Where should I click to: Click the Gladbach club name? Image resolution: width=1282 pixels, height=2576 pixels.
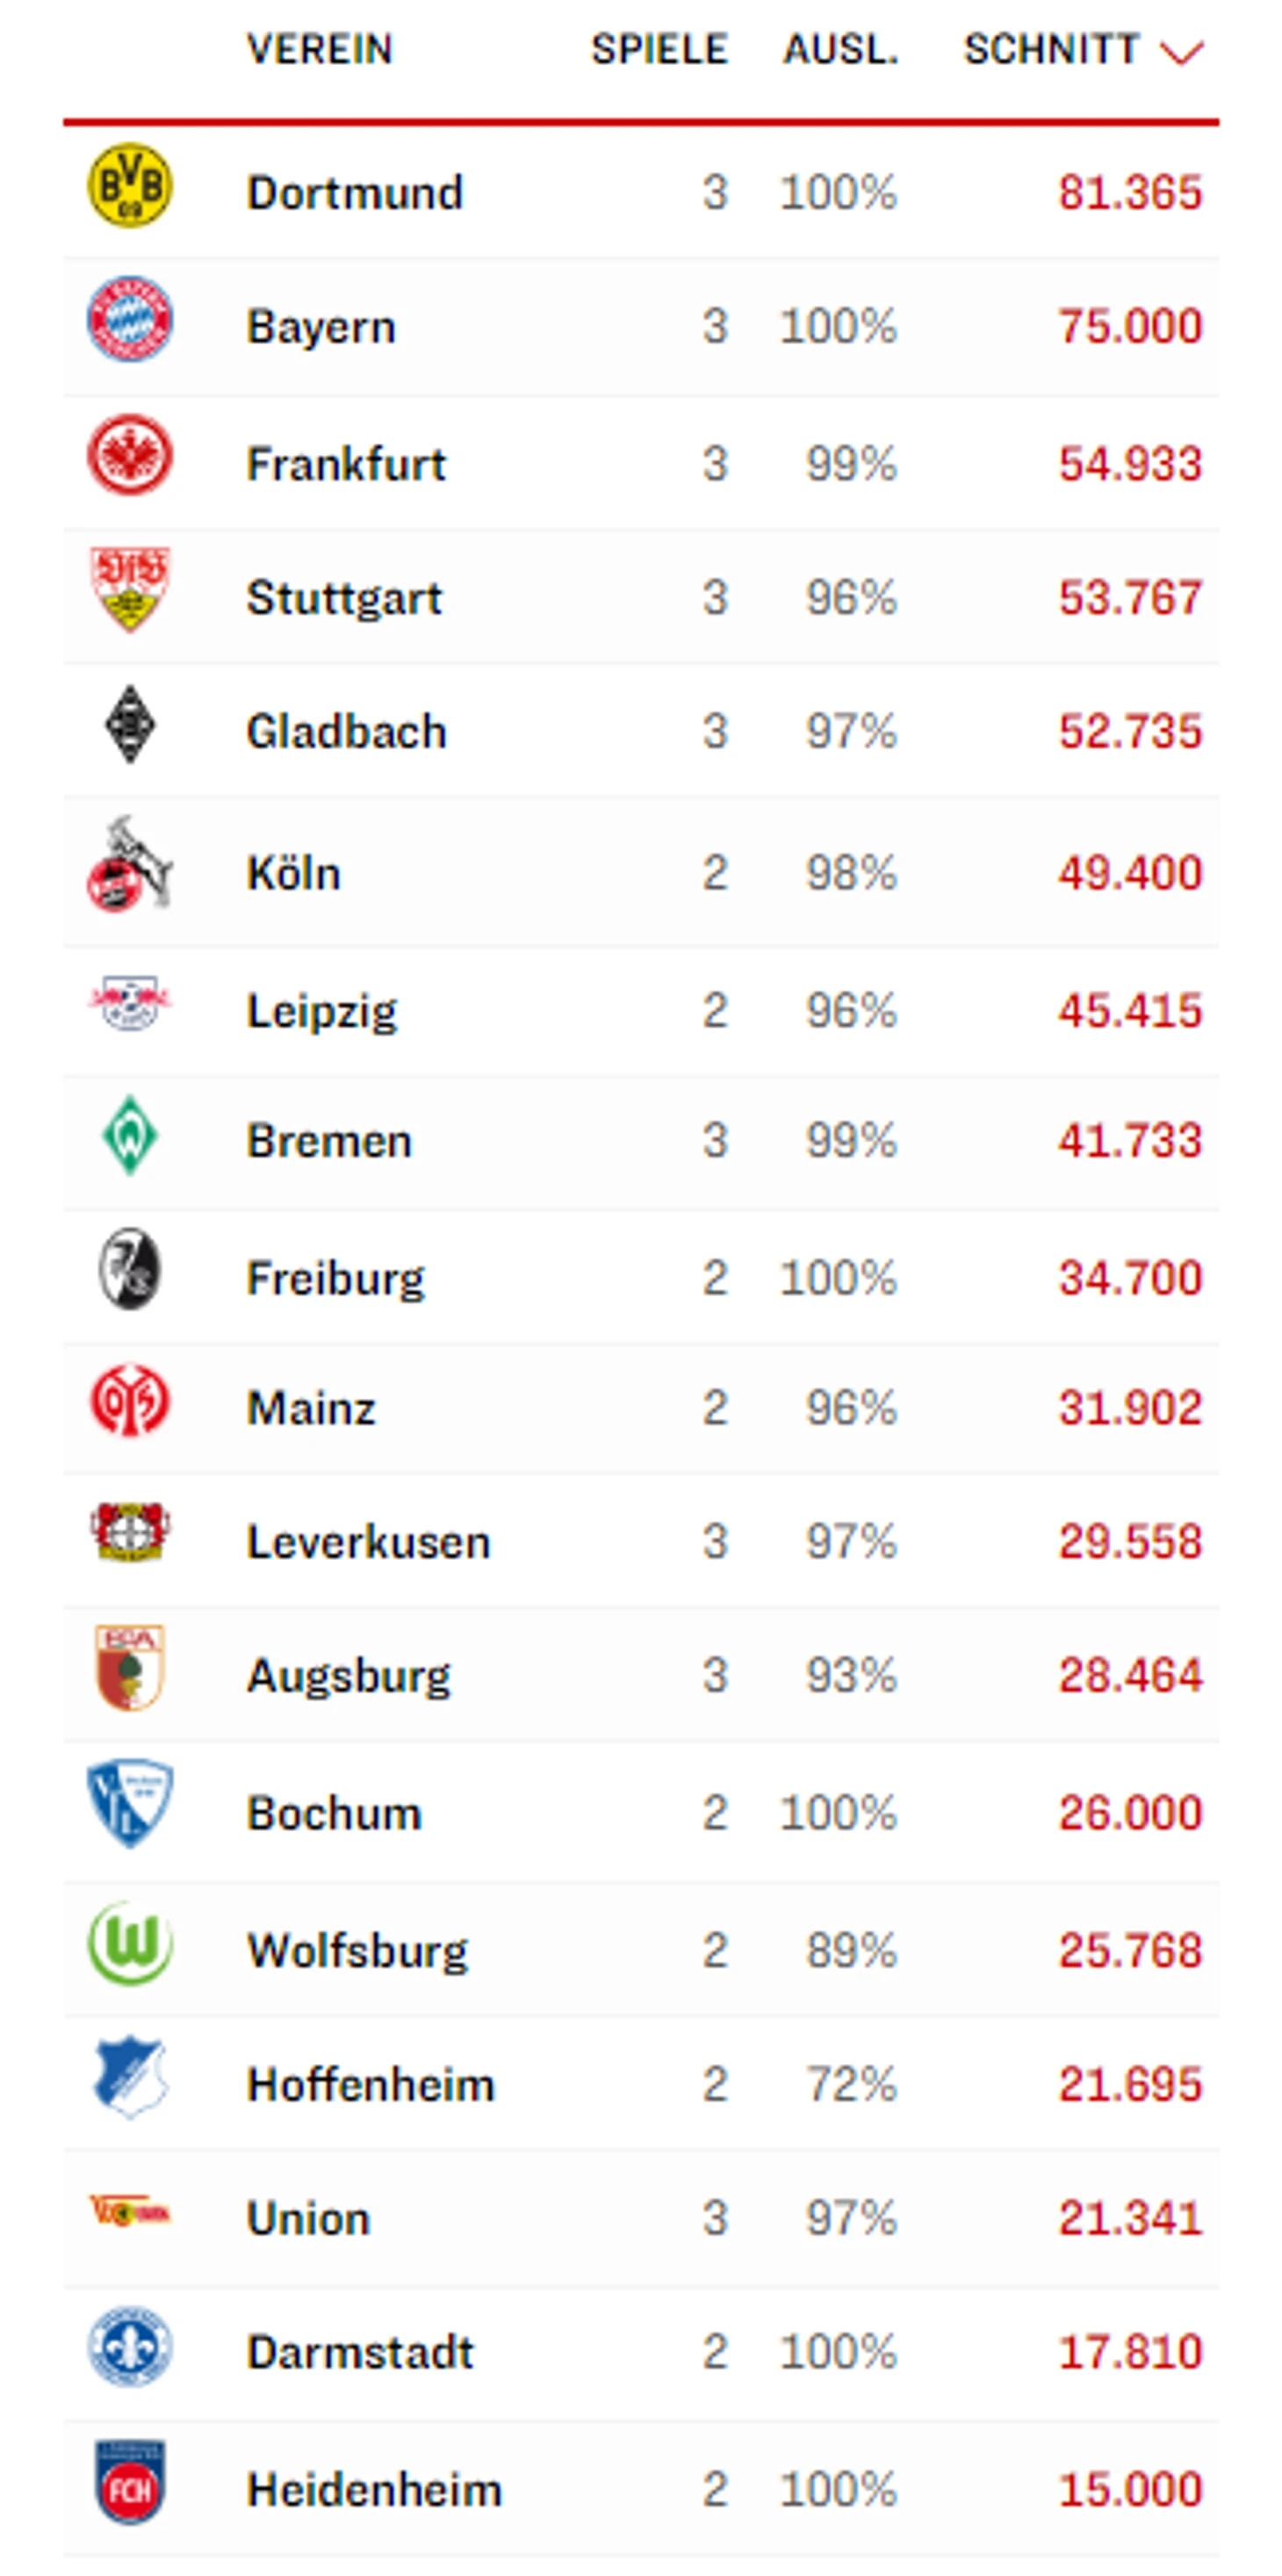pyautogui.click(x=347, y=732)
